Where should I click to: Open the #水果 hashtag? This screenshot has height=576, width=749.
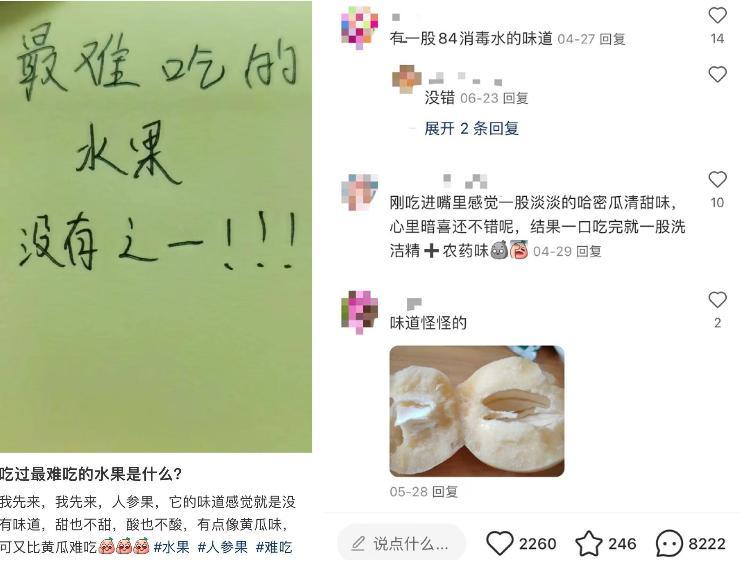point(171,547)
